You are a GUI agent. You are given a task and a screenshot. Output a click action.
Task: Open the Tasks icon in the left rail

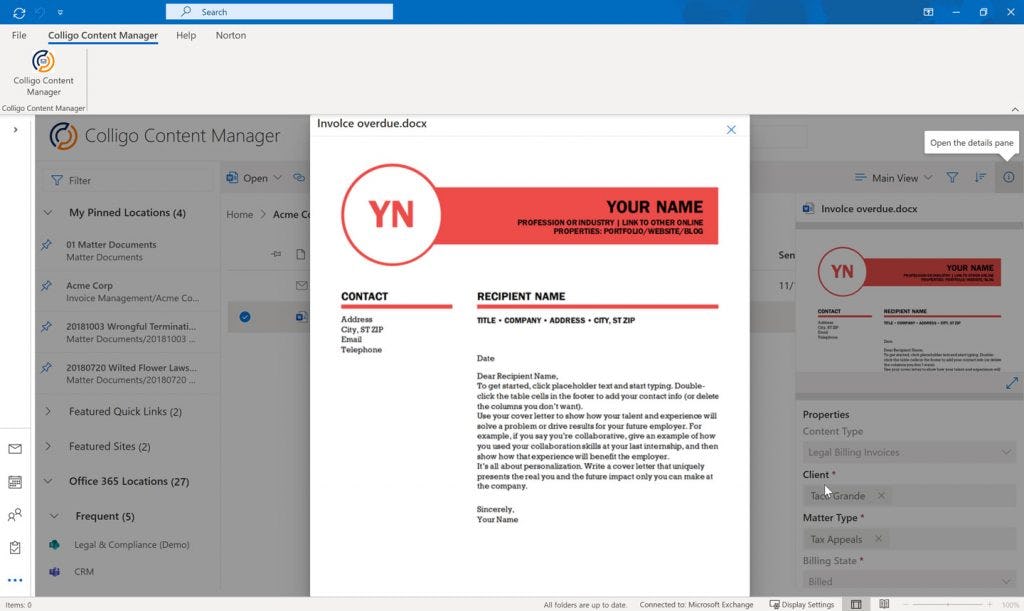[14, 548]
